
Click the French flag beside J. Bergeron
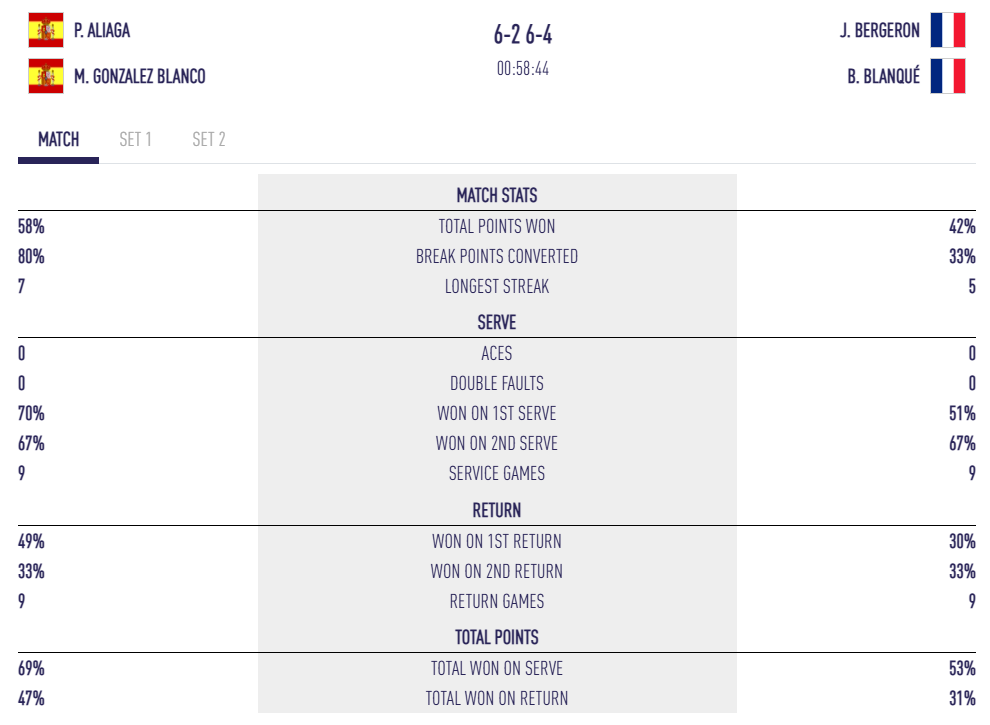(947, 31)
